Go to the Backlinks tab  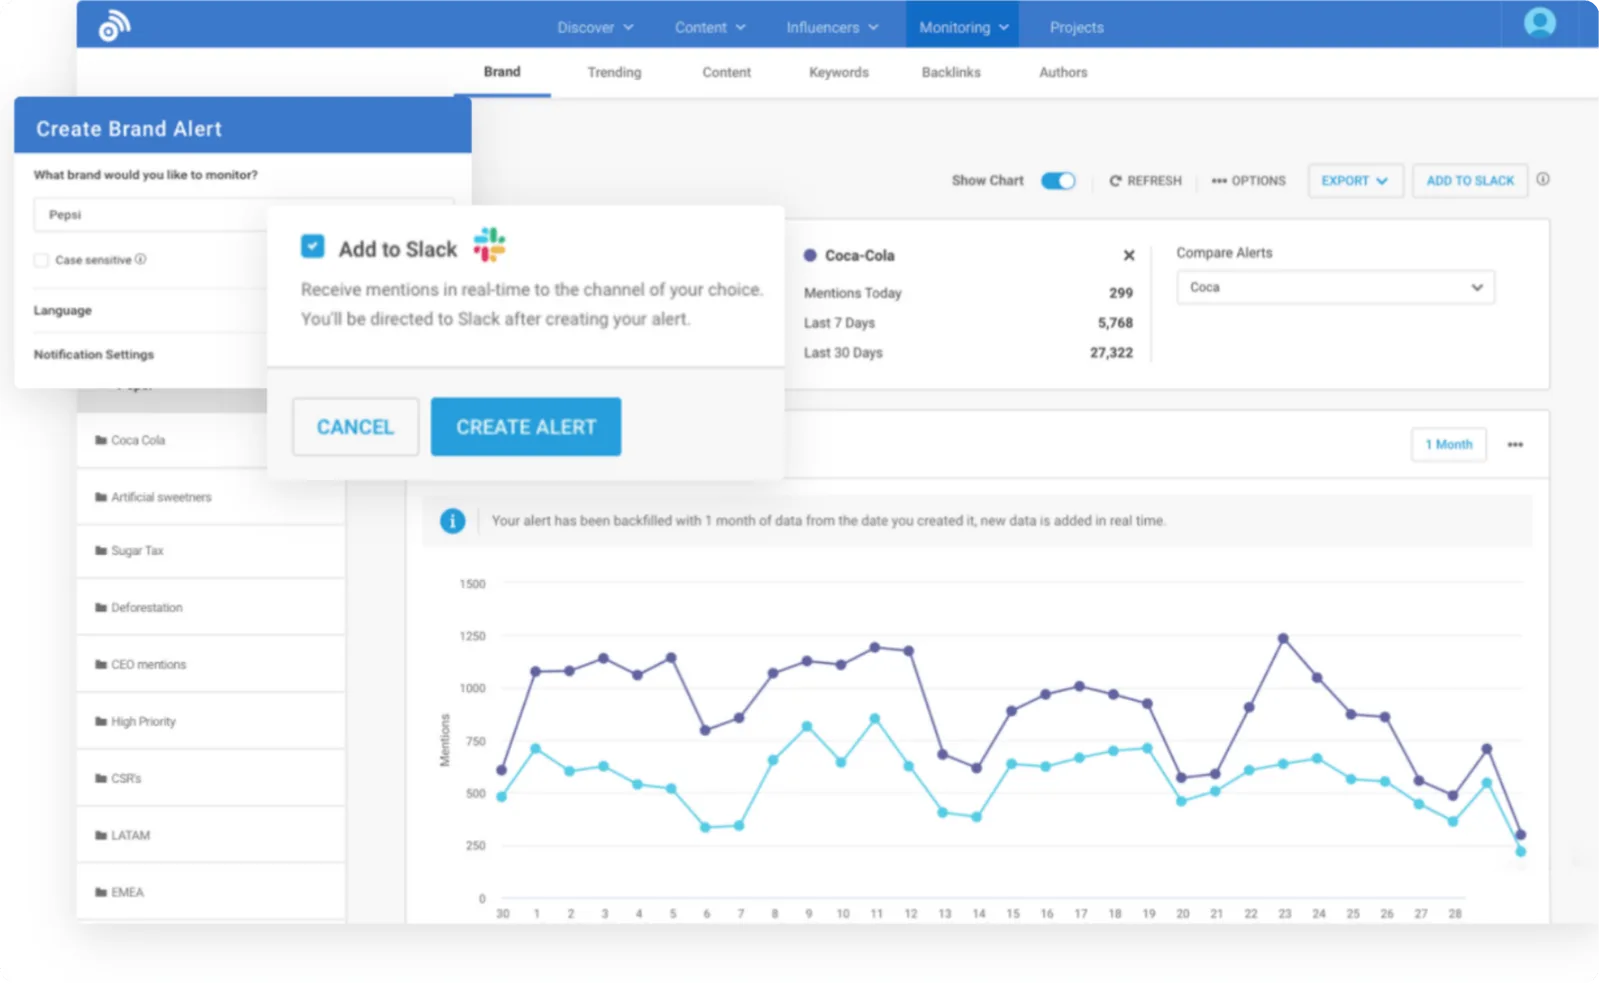pyautogui.click(x=950, y=72)
